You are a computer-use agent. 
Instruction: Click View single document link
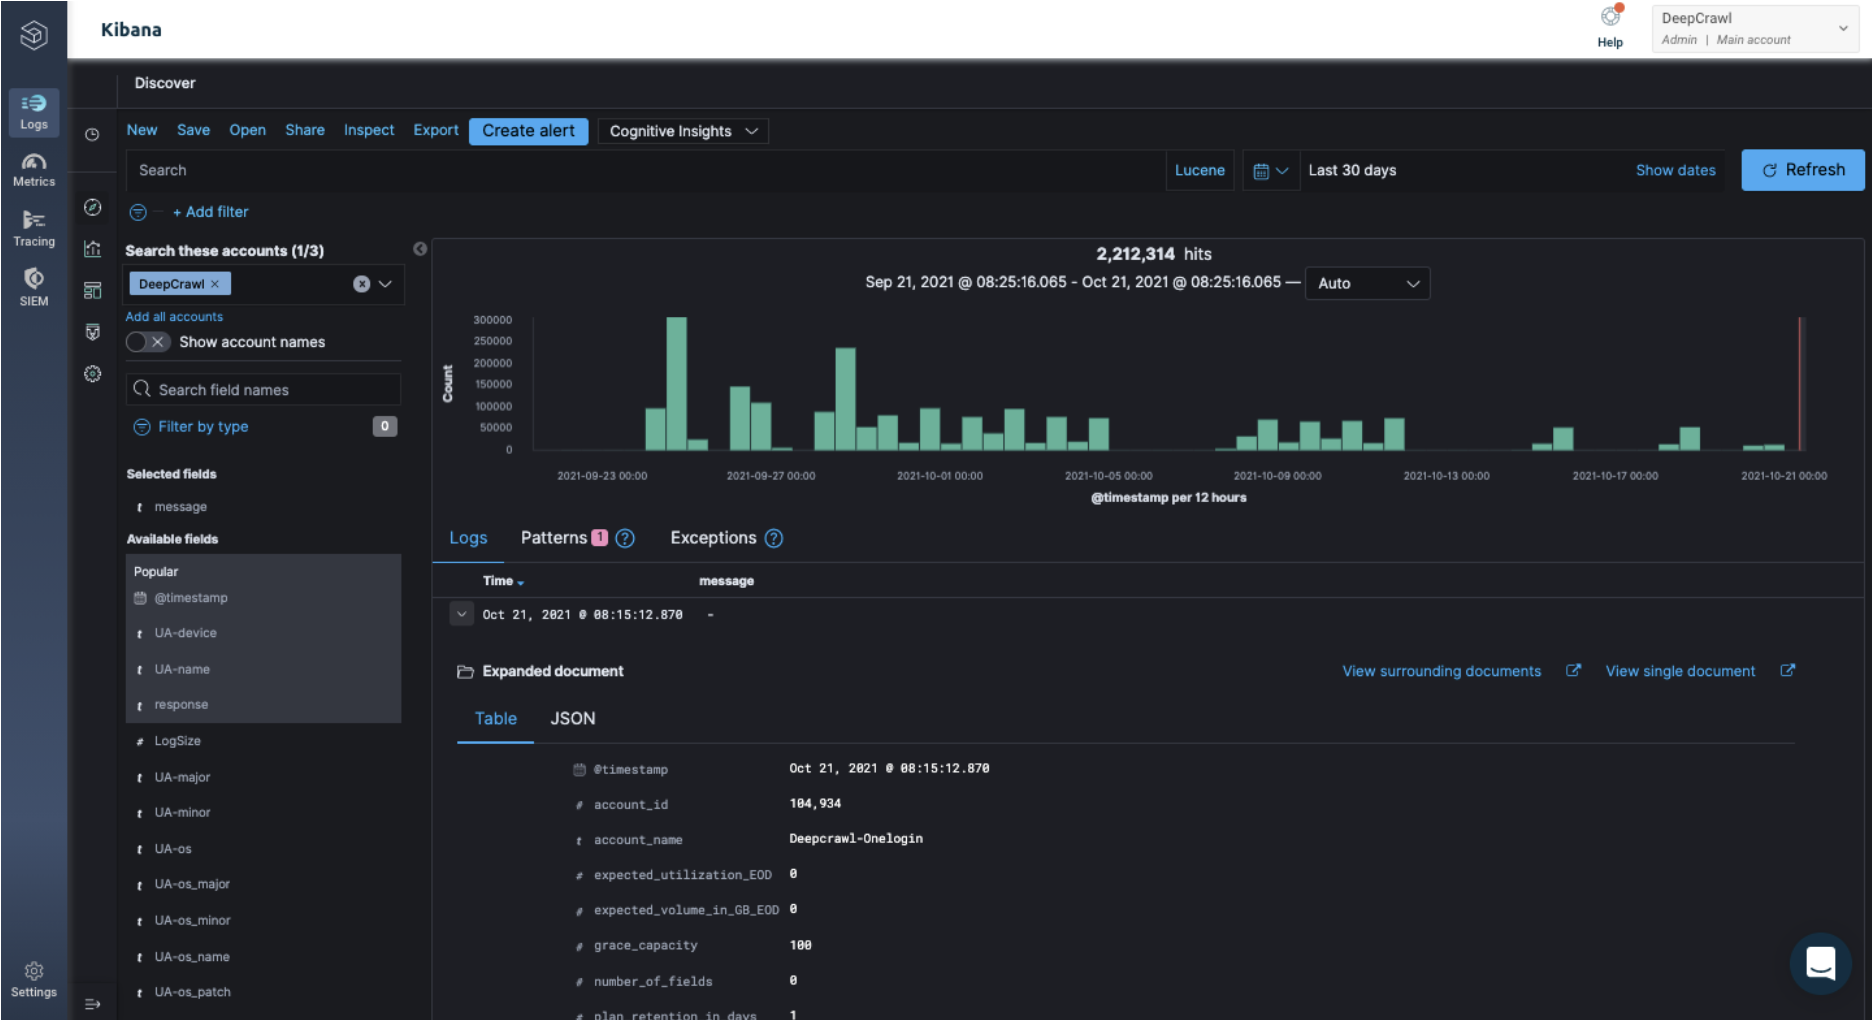(1680, 671)
